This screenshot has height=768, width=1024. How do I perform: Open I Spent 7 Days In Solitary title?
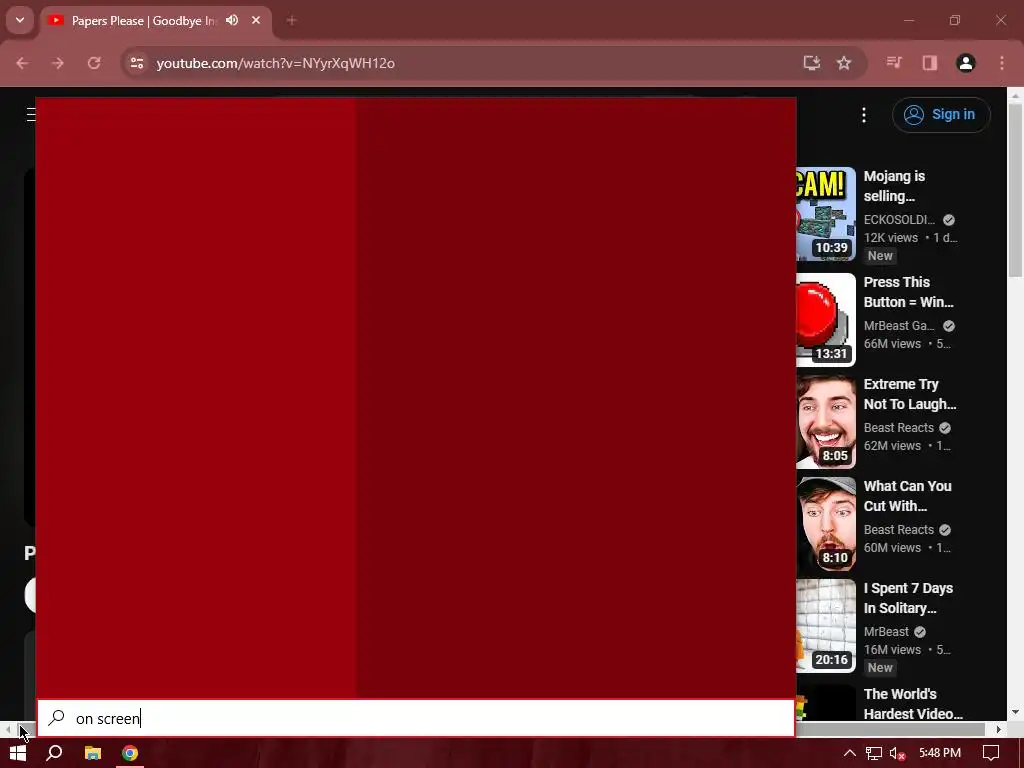pos(908,598)
